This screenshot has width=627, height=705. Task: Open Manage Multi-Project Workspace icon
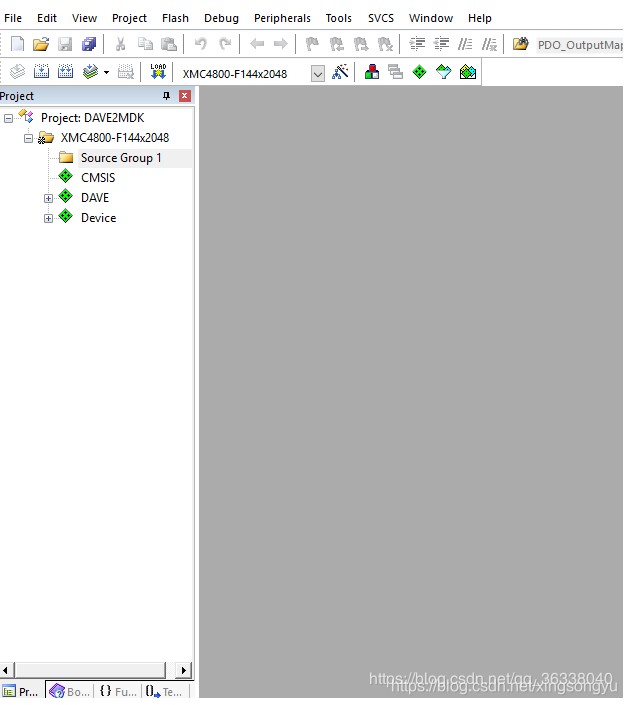[396, 72]
